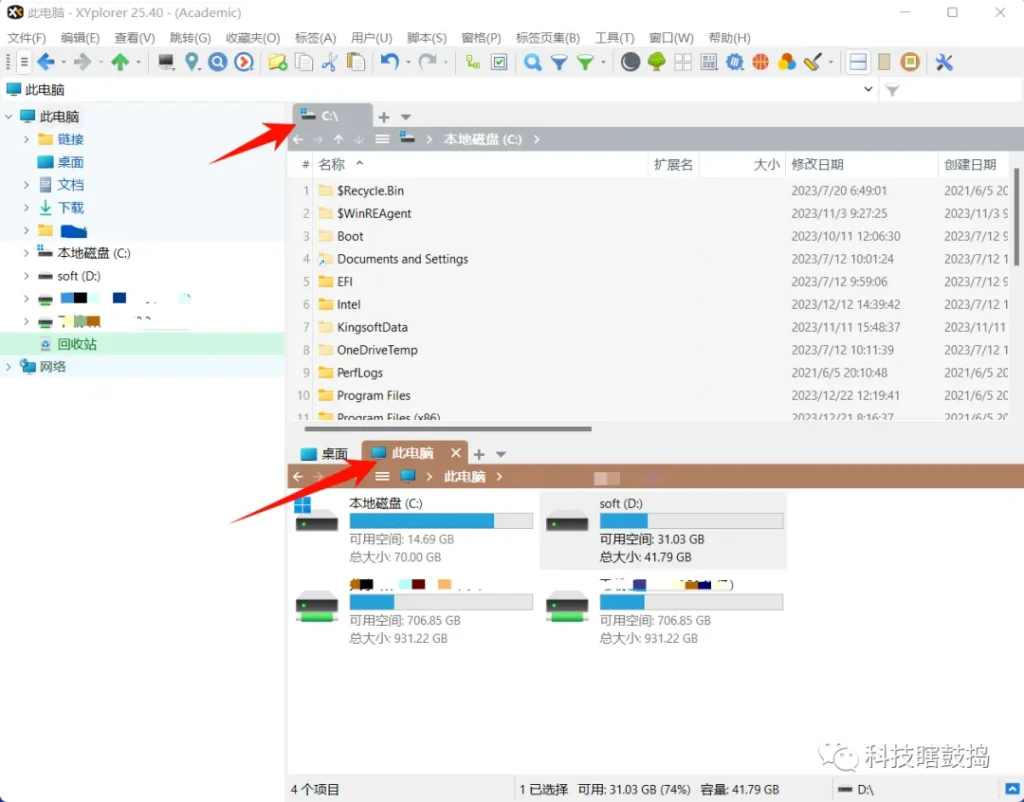Click the blue visual filter funnel icon

click(x=559, y=62)
